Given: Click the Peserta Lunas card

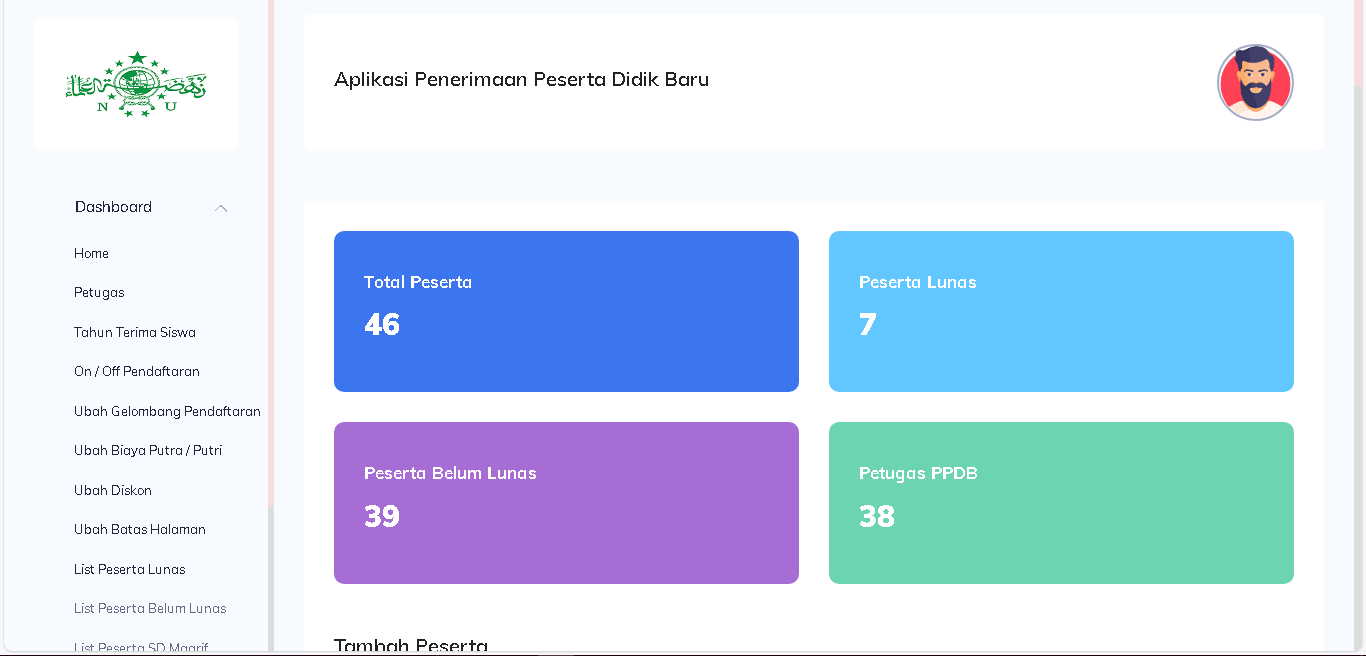Looking at the screenshot, I should pos(1061,311).
